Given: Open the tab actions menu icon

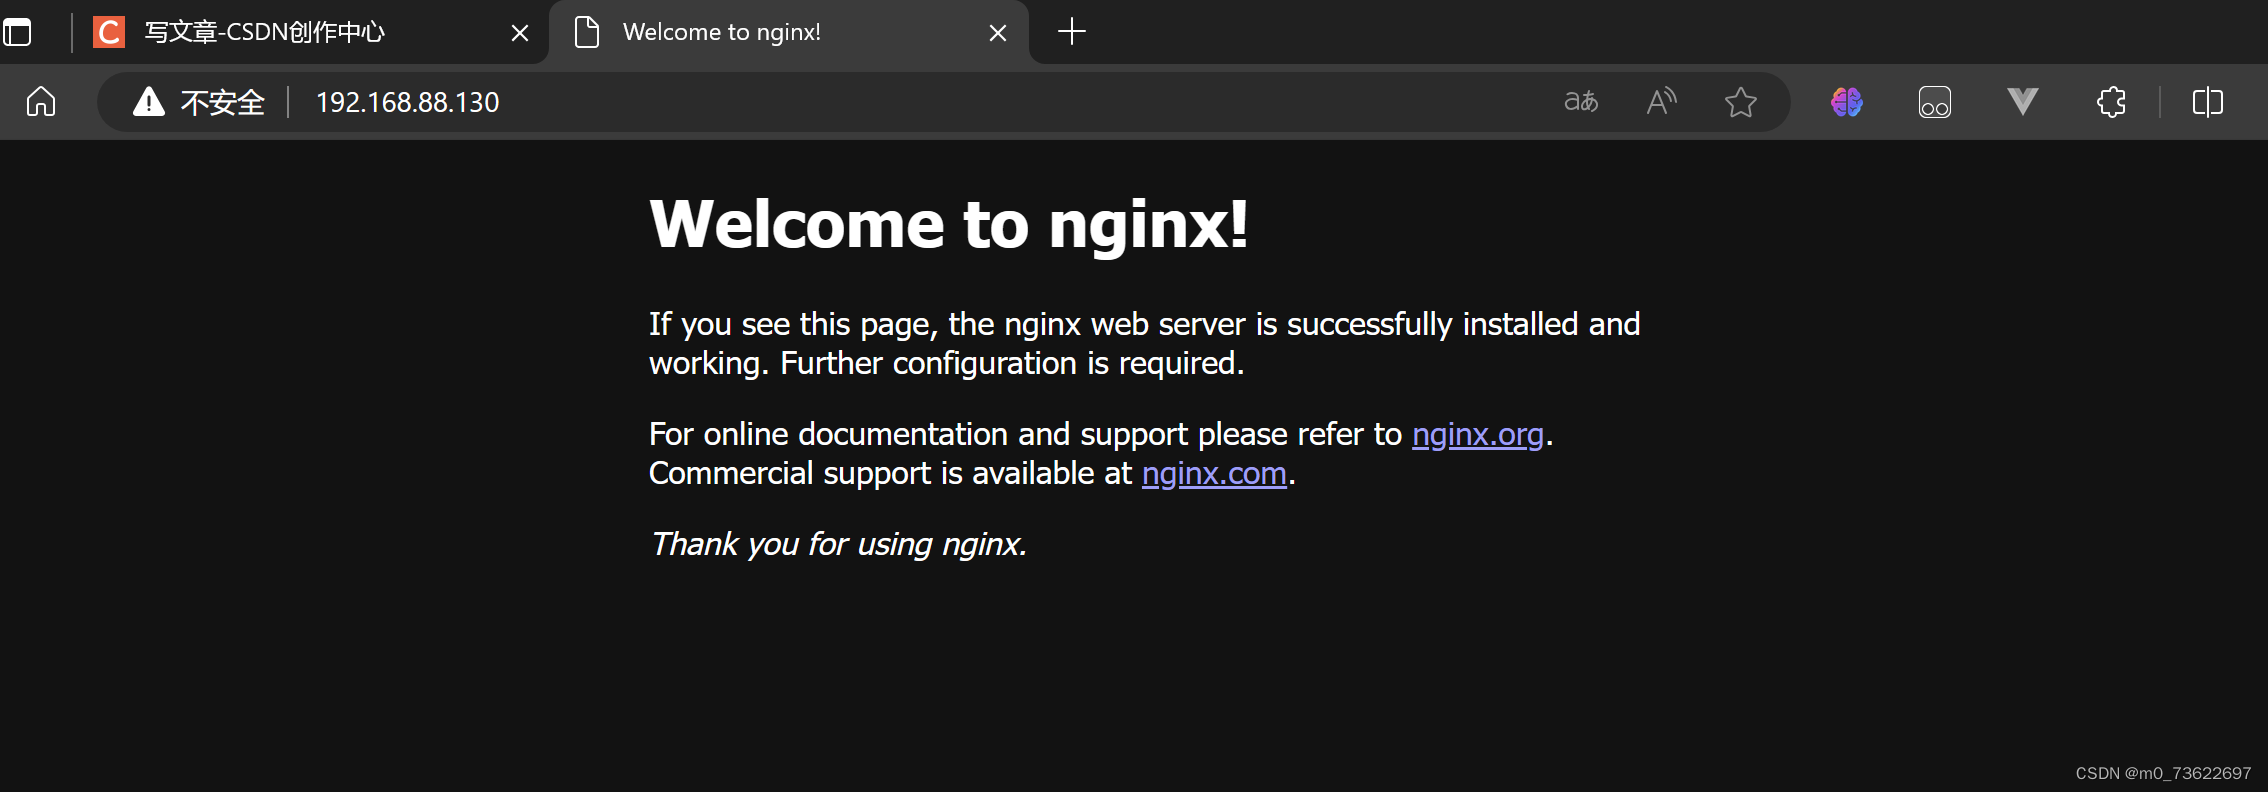Looking at the screenshot, I should coord(17,32).
